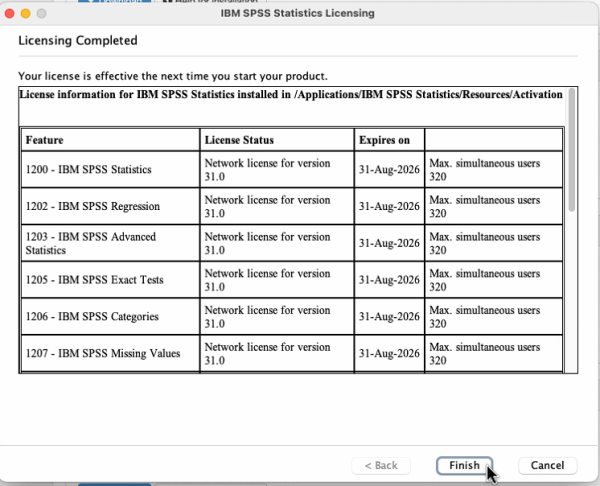The width and height of the screenshot is (600, 486).
Task: Close the licensing window via red button
Action: click(10, 14)
